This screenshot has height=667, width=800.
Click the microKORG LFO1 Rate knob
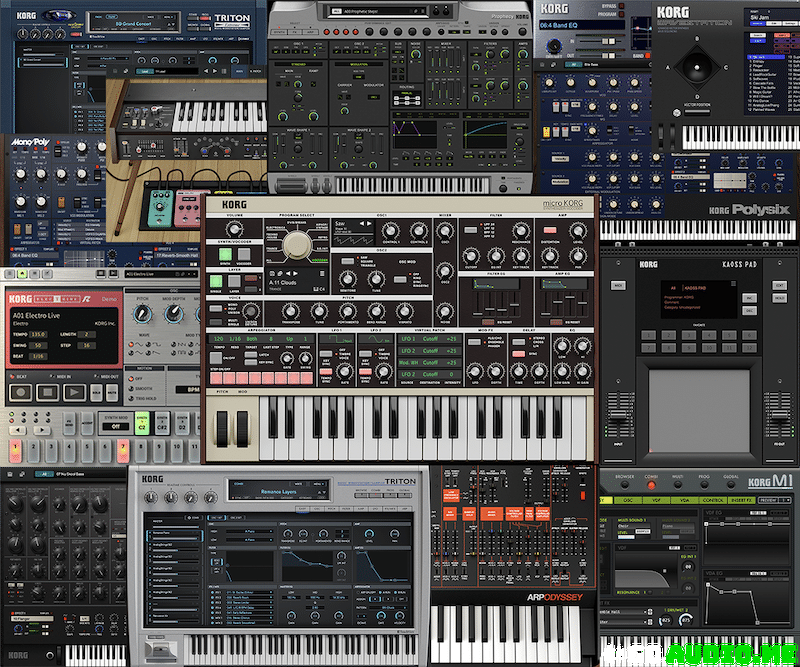point(345,371)
